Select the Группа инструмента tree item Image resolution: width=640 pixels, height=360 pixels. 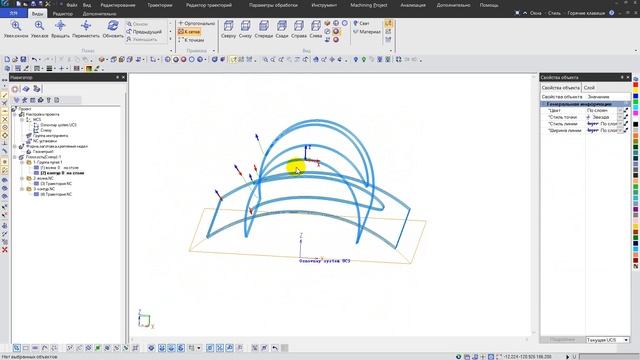[x=50, y=136]
